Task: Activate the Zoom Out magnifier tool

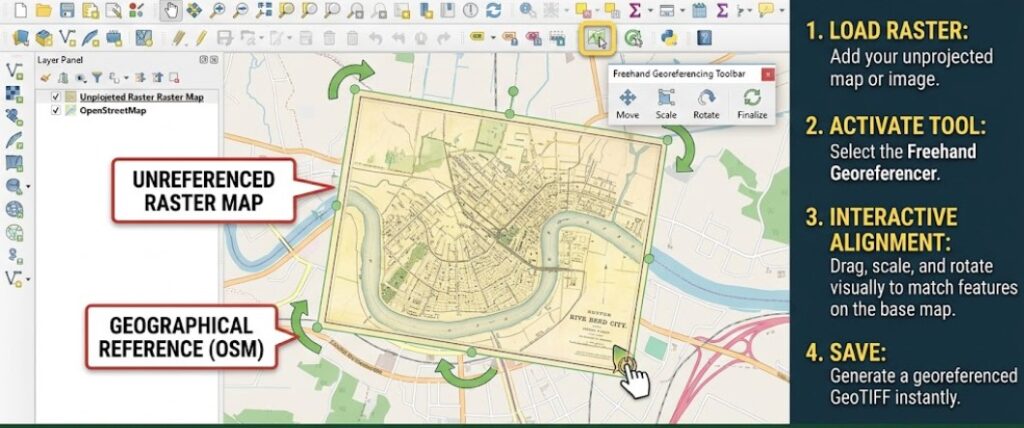Action: [x=240, y=10]
